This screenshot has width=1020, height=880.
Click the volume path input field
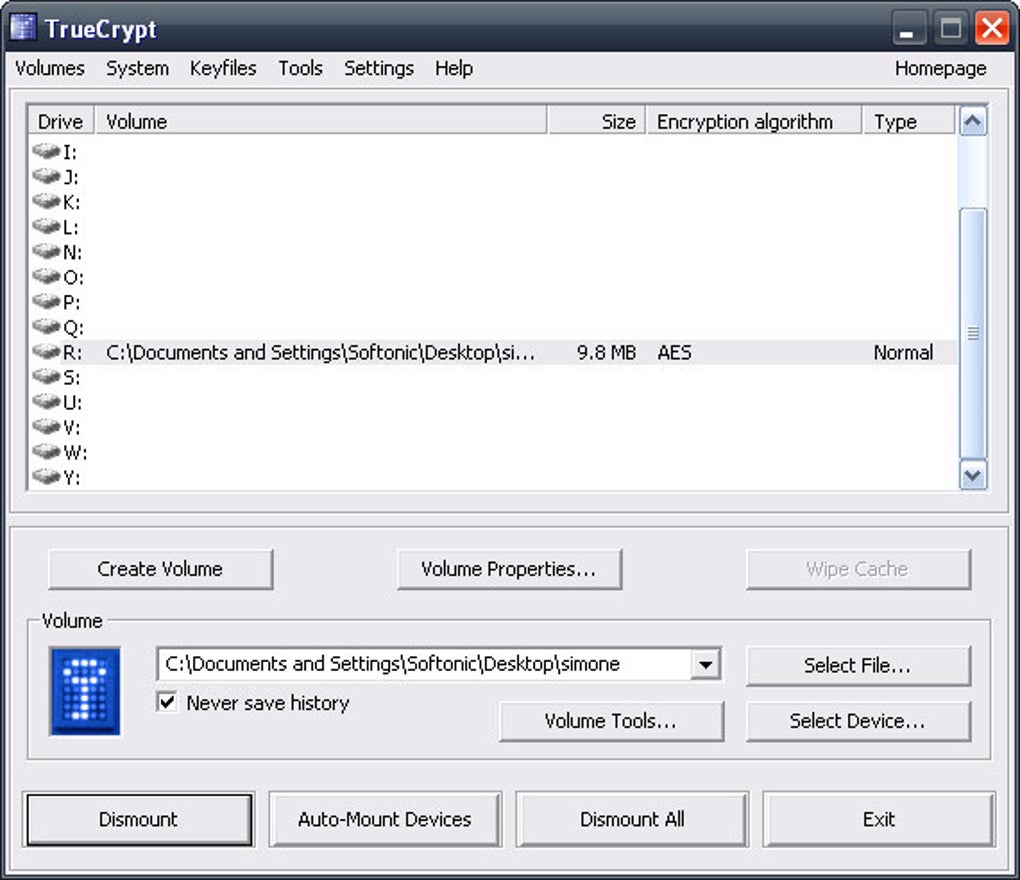[x=425, y=665]
